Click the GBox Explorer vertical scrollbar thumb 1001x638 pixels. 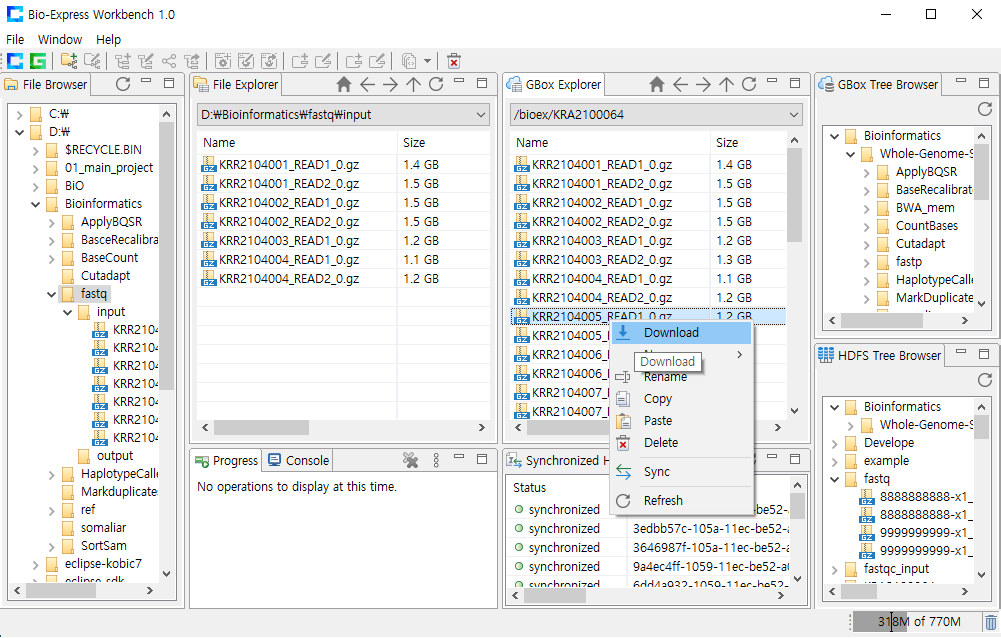(794, 195)
